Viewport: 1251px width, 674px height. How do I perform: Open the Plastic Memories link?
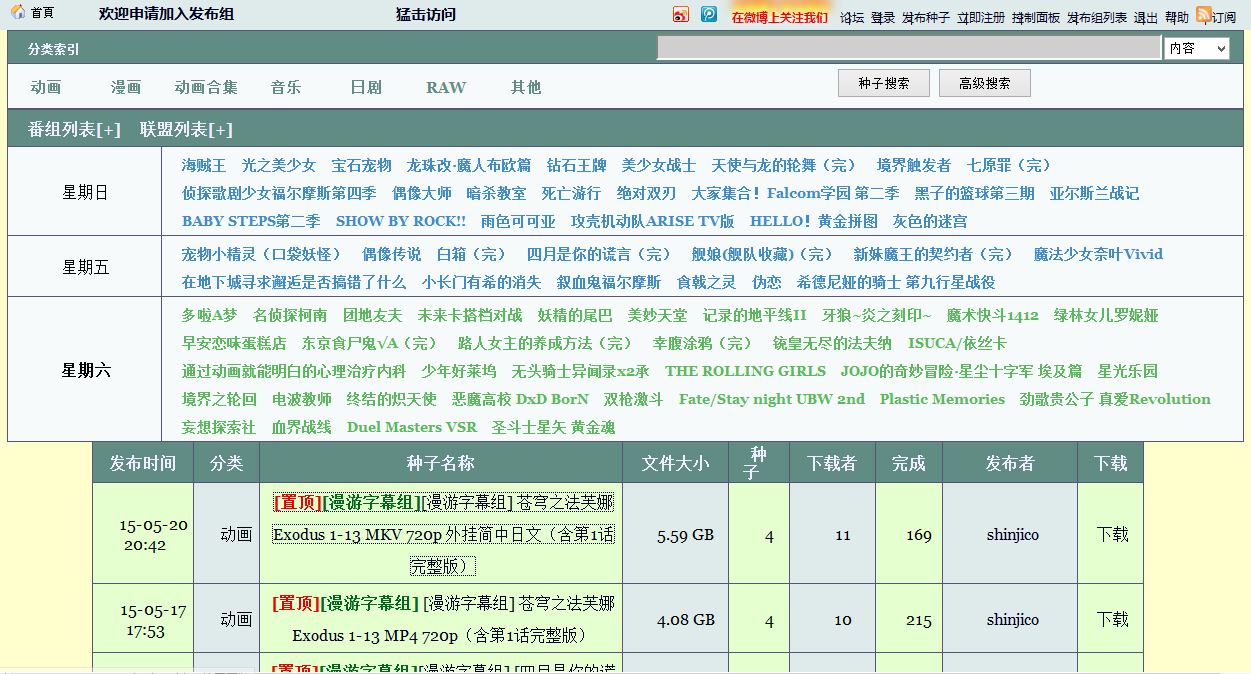pyautogui.click(x=942, y=399)
